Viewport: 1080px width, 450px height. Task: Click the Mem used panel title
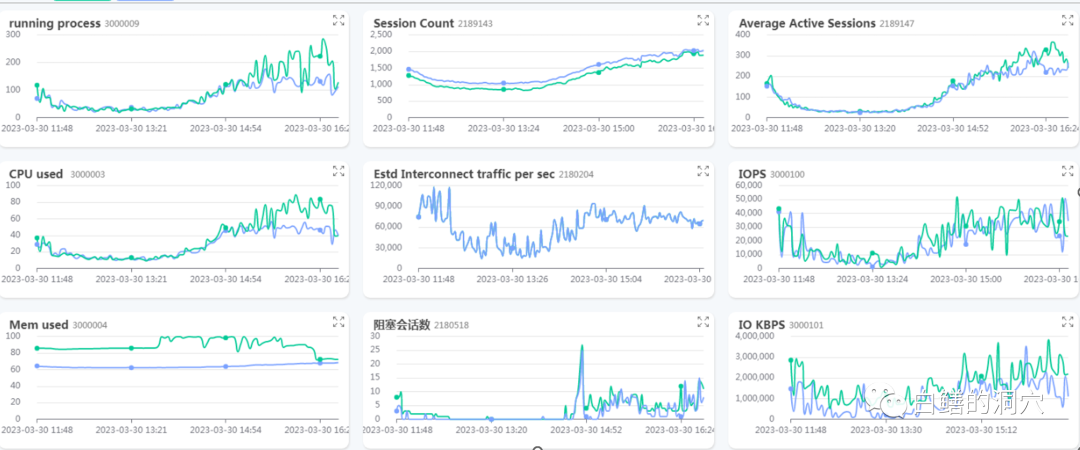click(x=38, y=325)
